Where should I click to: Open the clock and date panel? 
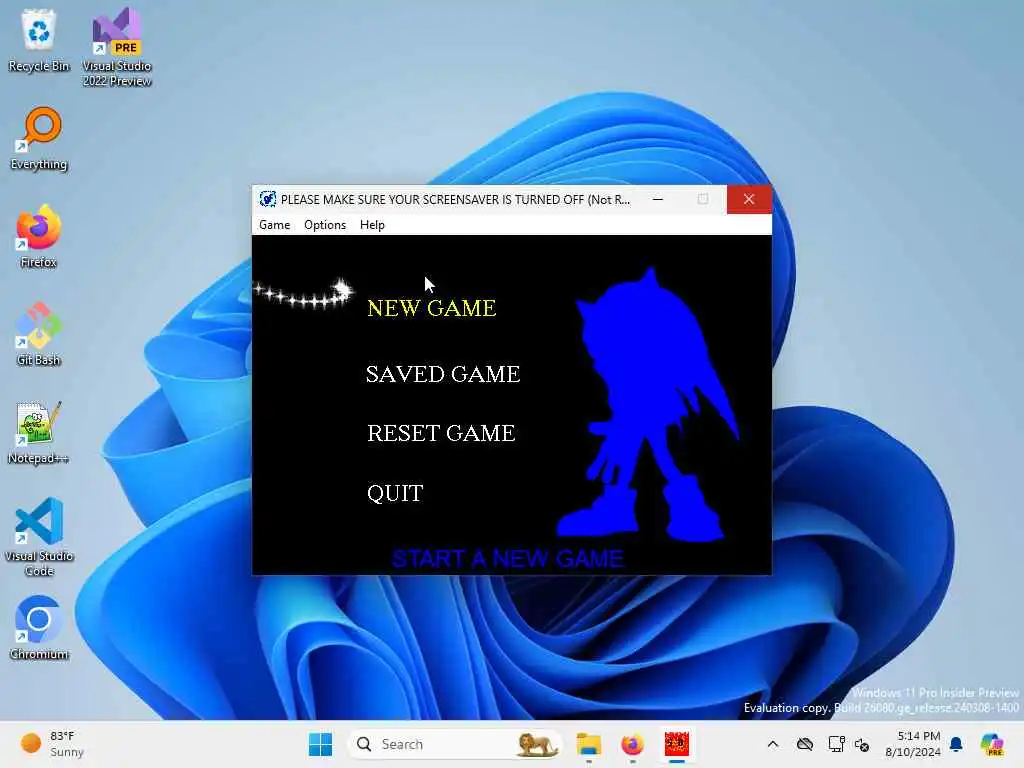click(x=913, y=744)
